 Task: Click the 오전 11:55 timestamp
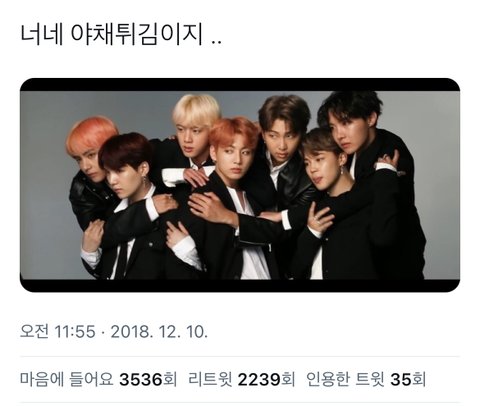pyautogui.click(x=58, y=332)
